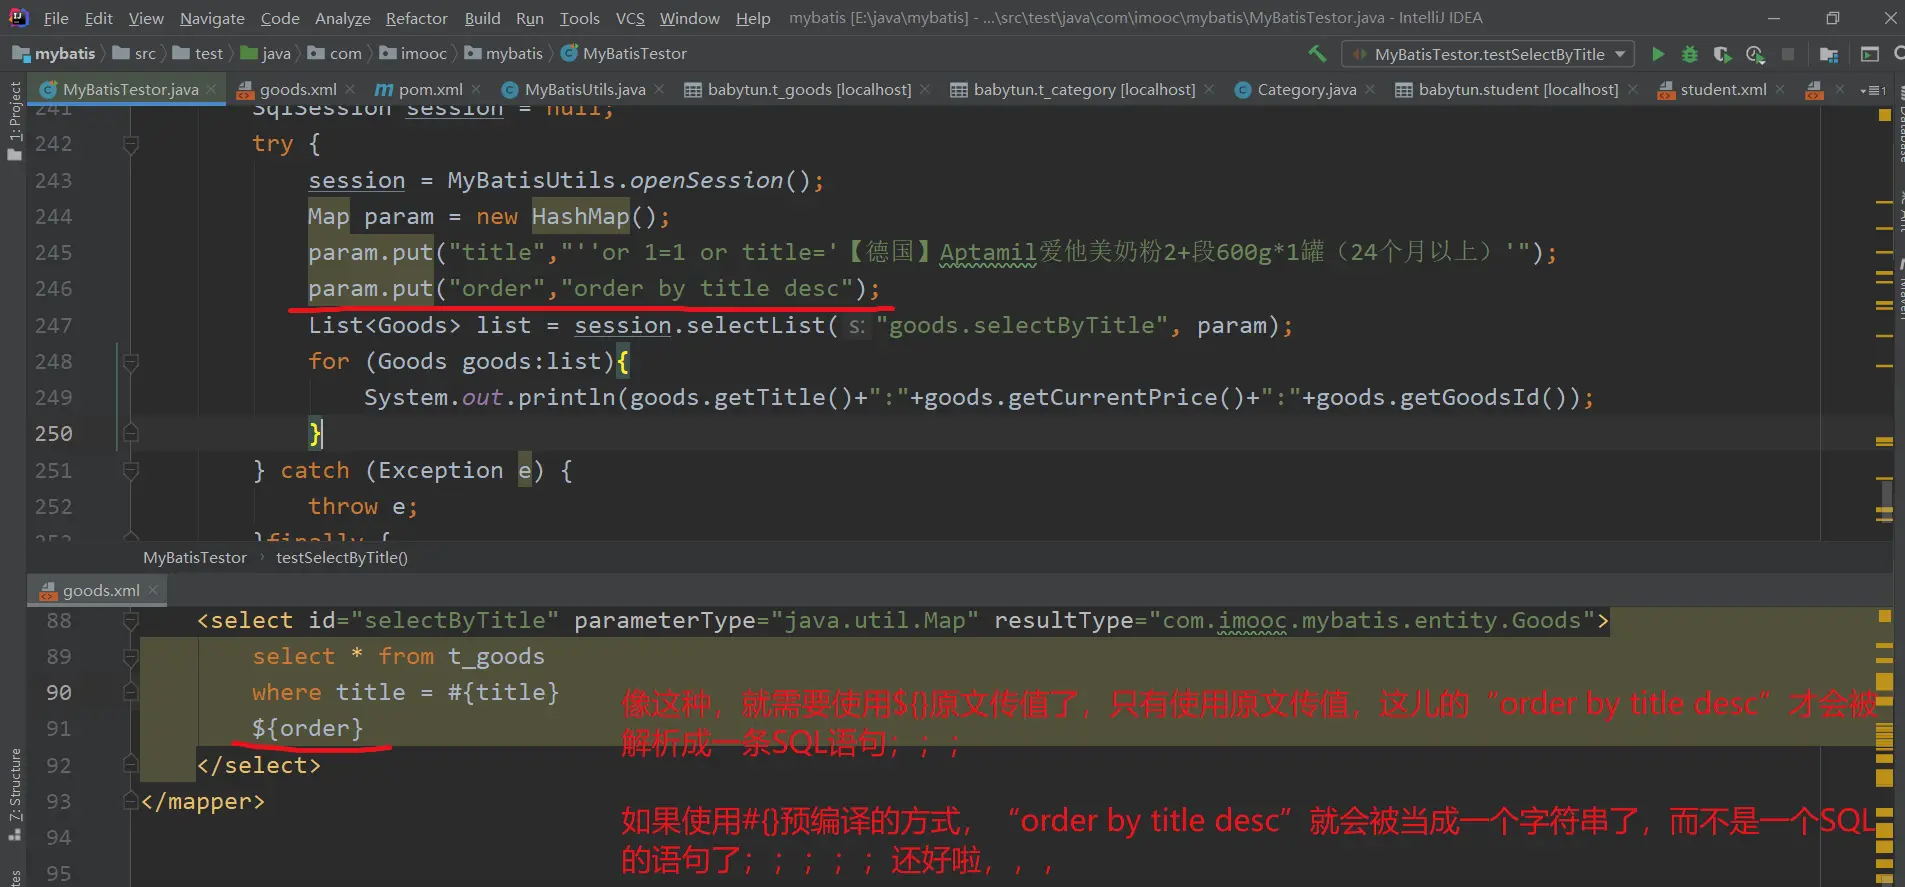Collapse the catch block at line 251
Image resolution: width=1905 pixels, height=887 pixels.
pos(130,470)
